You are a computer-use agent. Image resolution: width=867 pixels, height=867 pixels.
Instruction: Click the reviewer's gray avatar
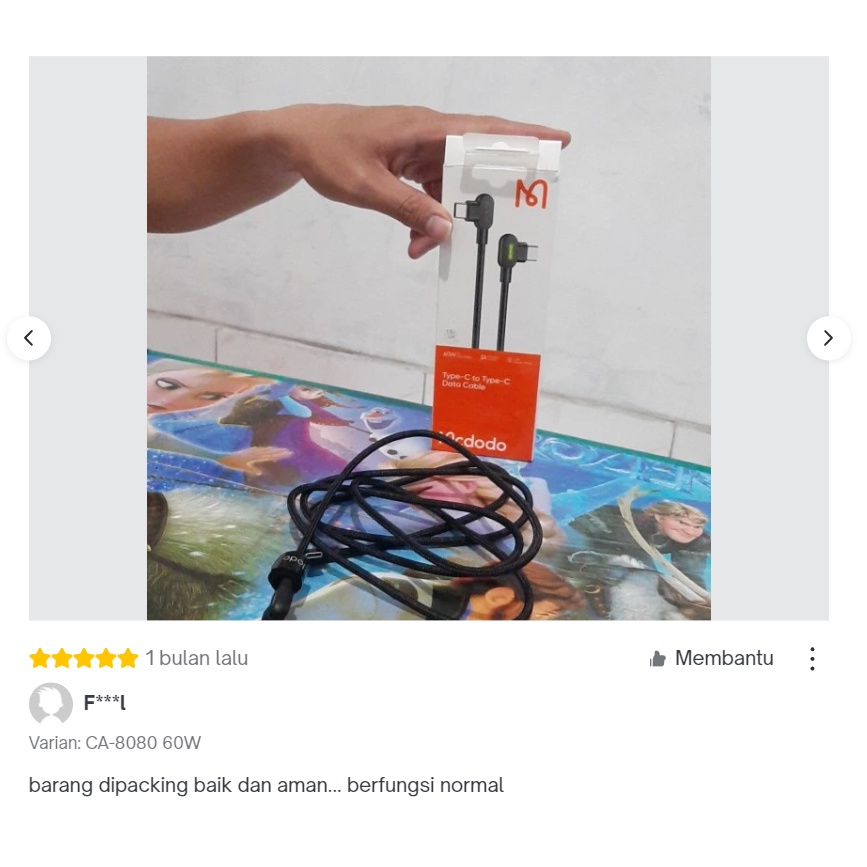[50, 703]
